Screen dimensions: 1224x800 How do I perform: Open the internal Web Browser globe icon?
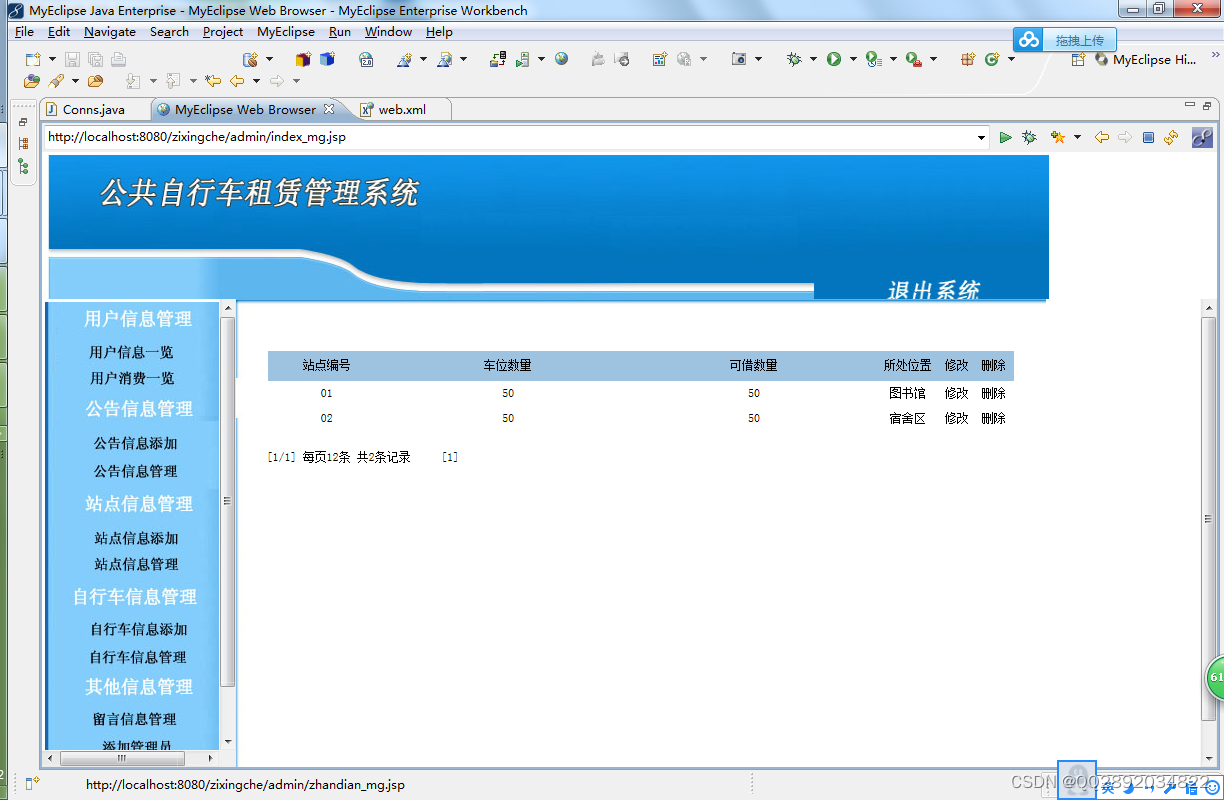pyautogui.click(x=561, y=58)
